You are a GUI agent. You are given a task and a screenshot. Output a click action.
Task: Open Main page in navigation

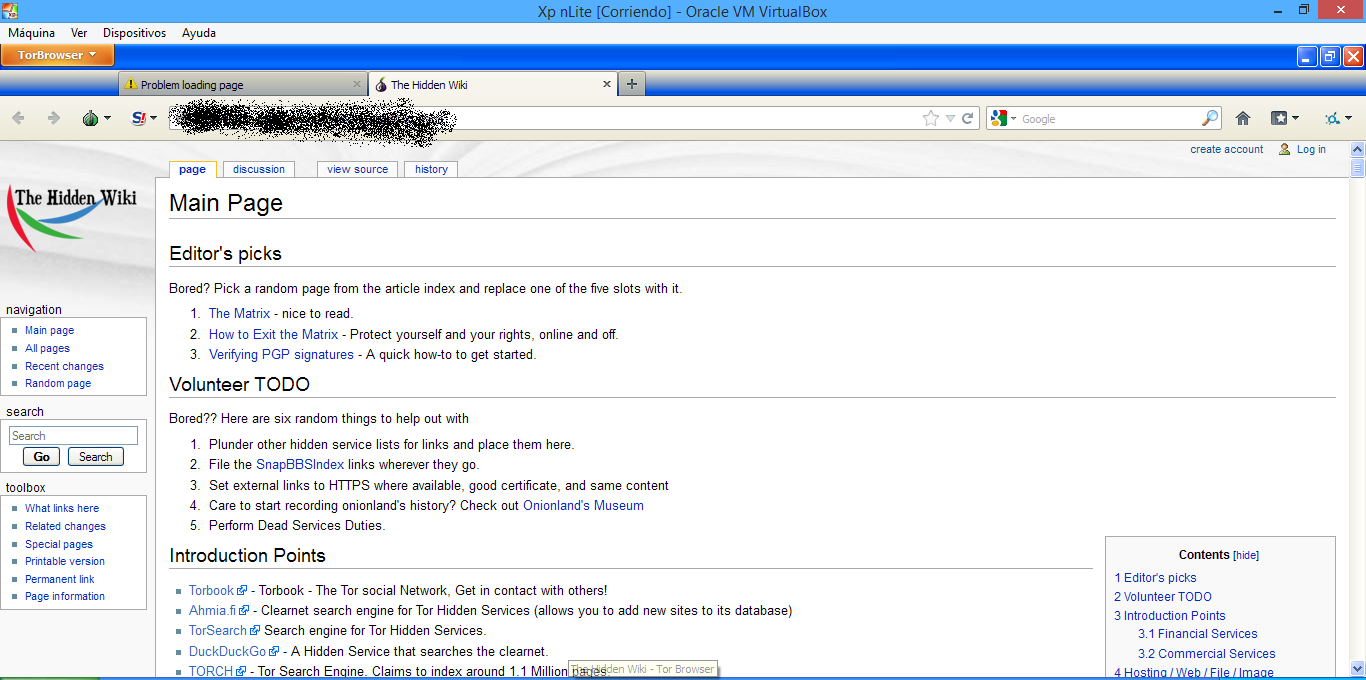click(x=49, y=330)
